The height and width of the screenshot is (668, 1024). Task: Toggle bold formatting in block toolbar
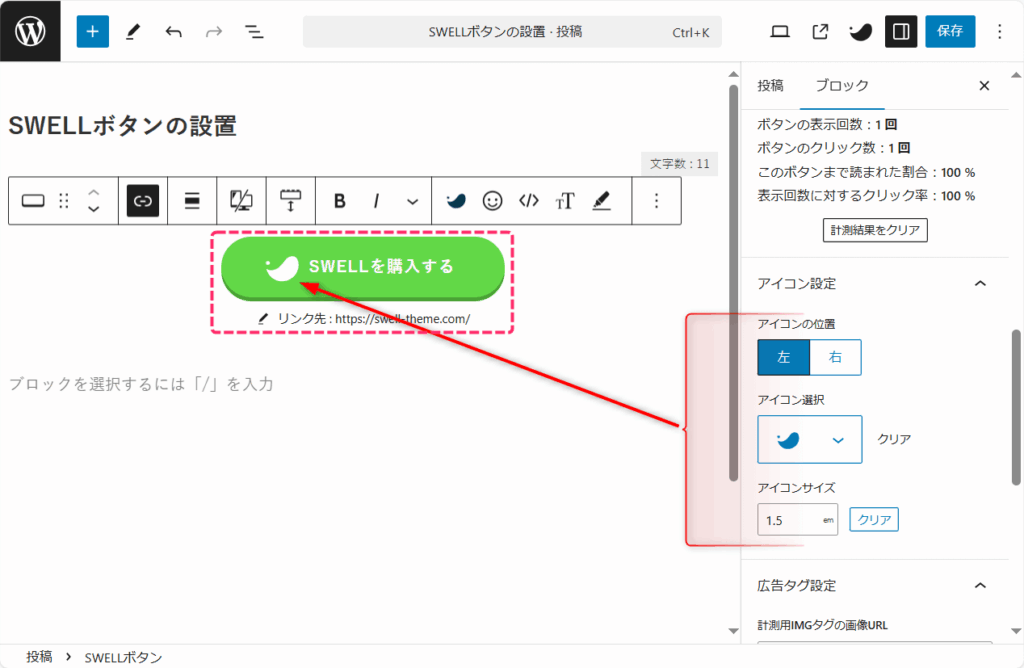pyautogui.click(x=340, y=201)
